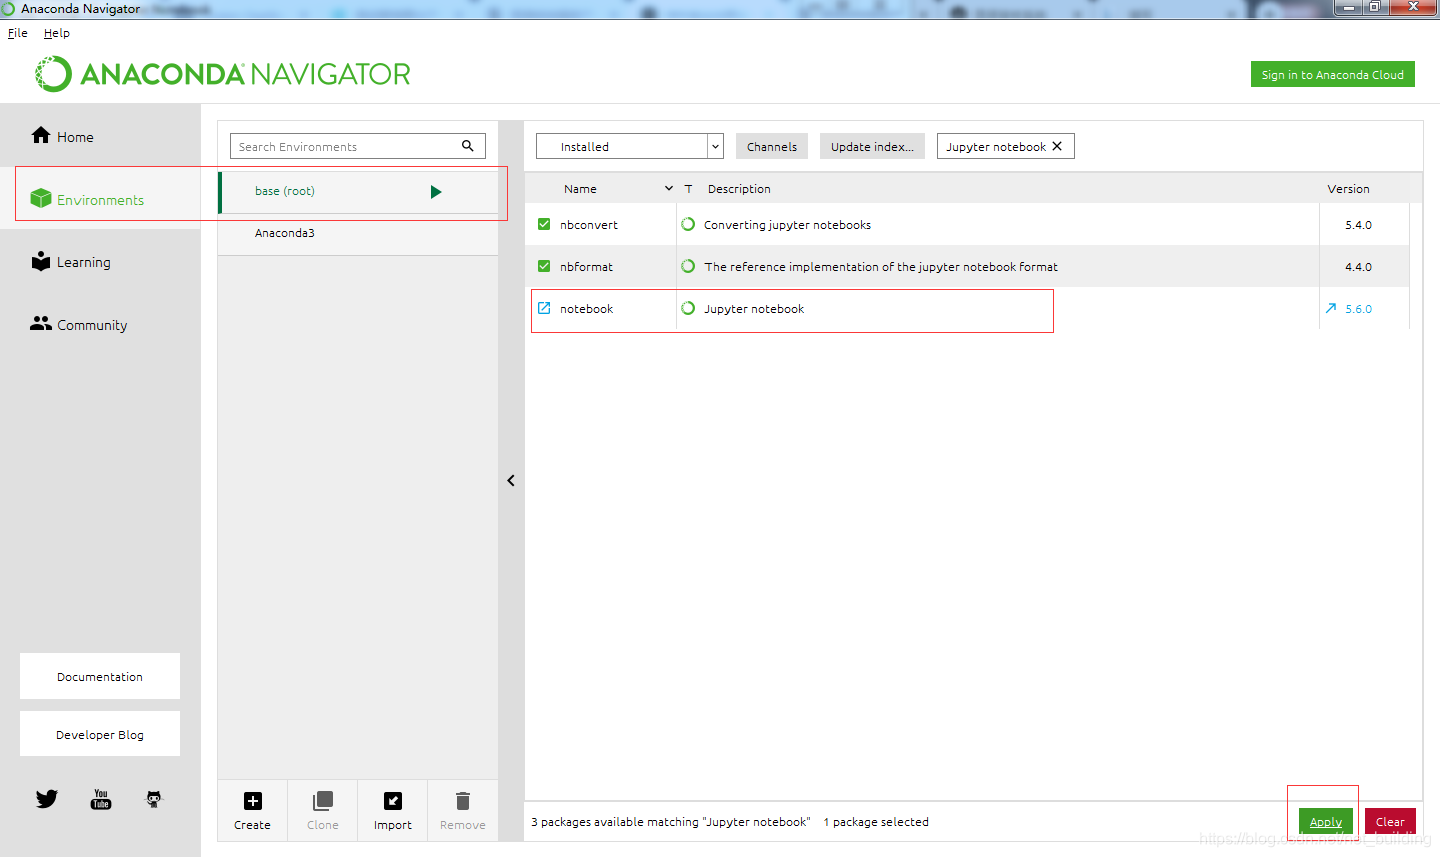Click the 5.6.0 version link for notebook
The width and height of the screenshot is (1440, 857).
tap(1359, 309)
